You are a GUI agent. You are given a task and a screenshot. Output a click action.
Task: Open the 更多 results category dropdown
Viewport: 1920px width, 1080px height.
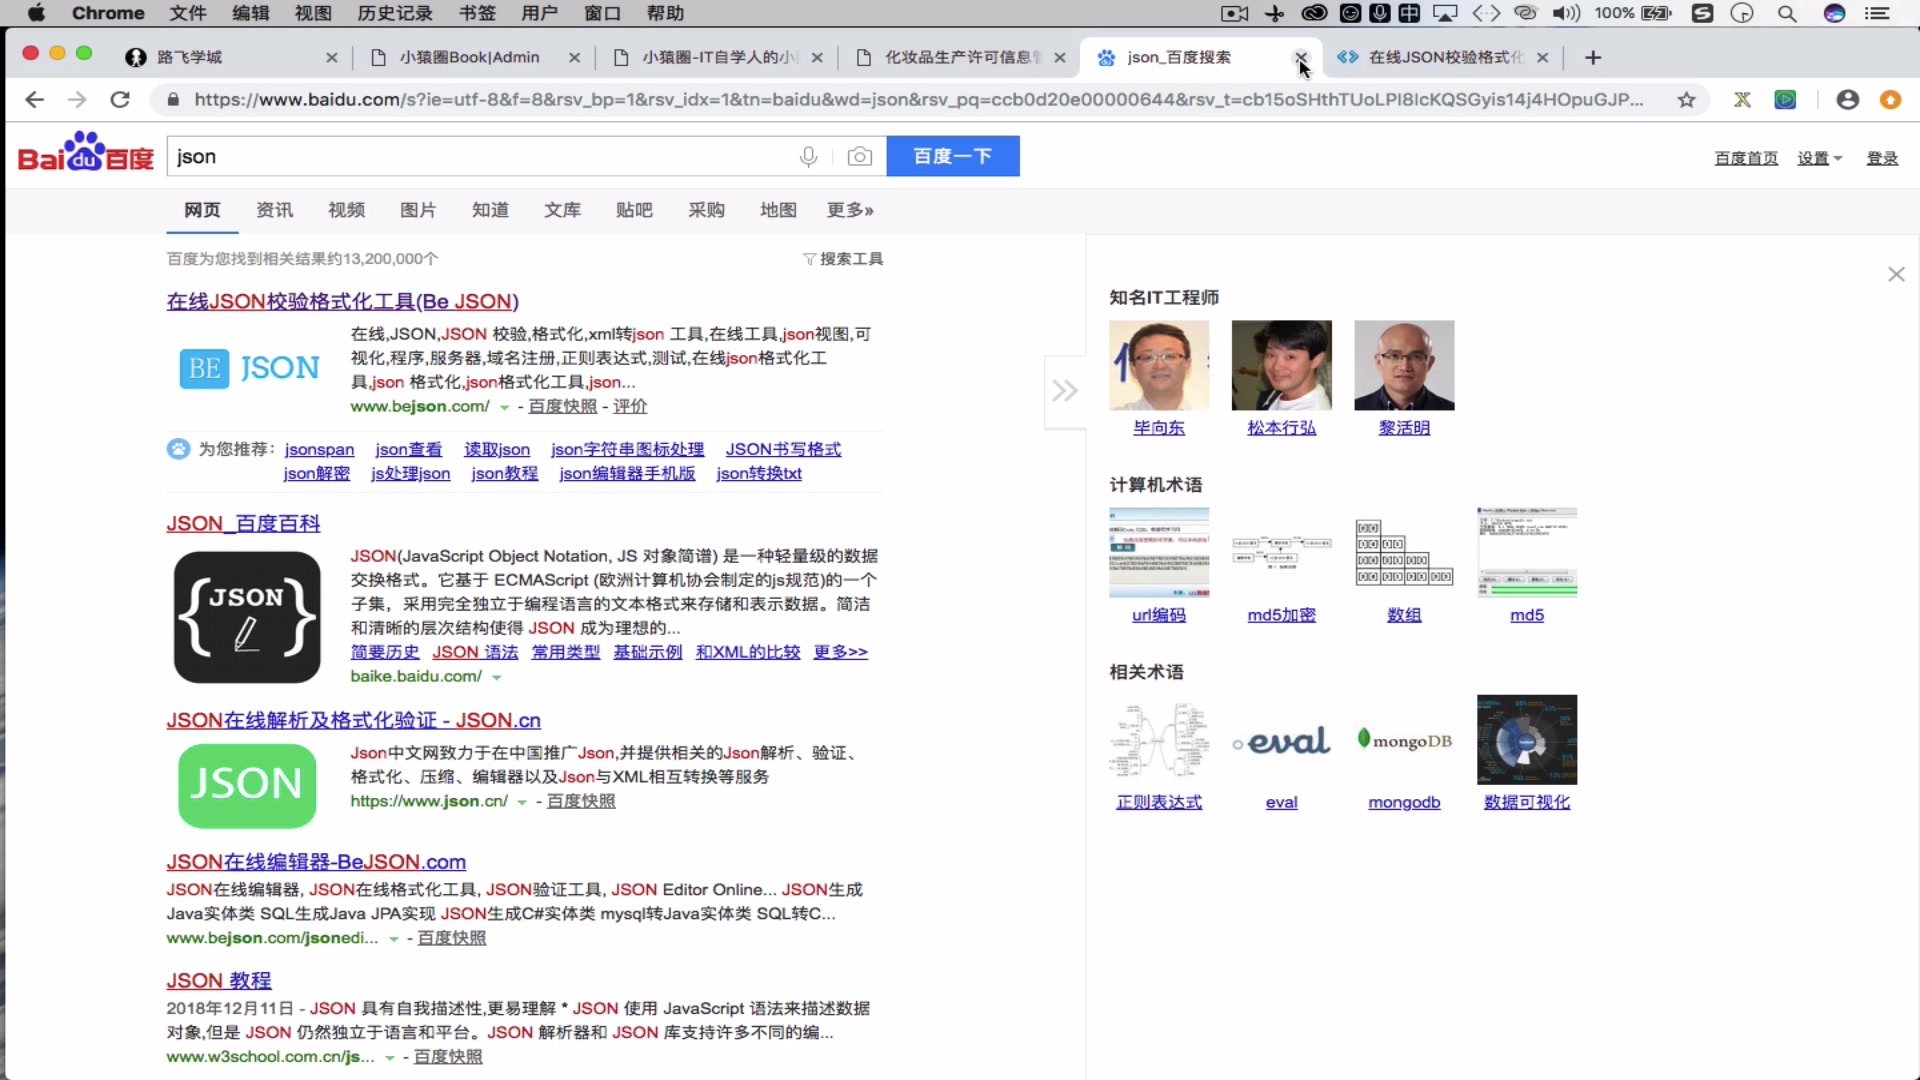click(x=849, y=210)
